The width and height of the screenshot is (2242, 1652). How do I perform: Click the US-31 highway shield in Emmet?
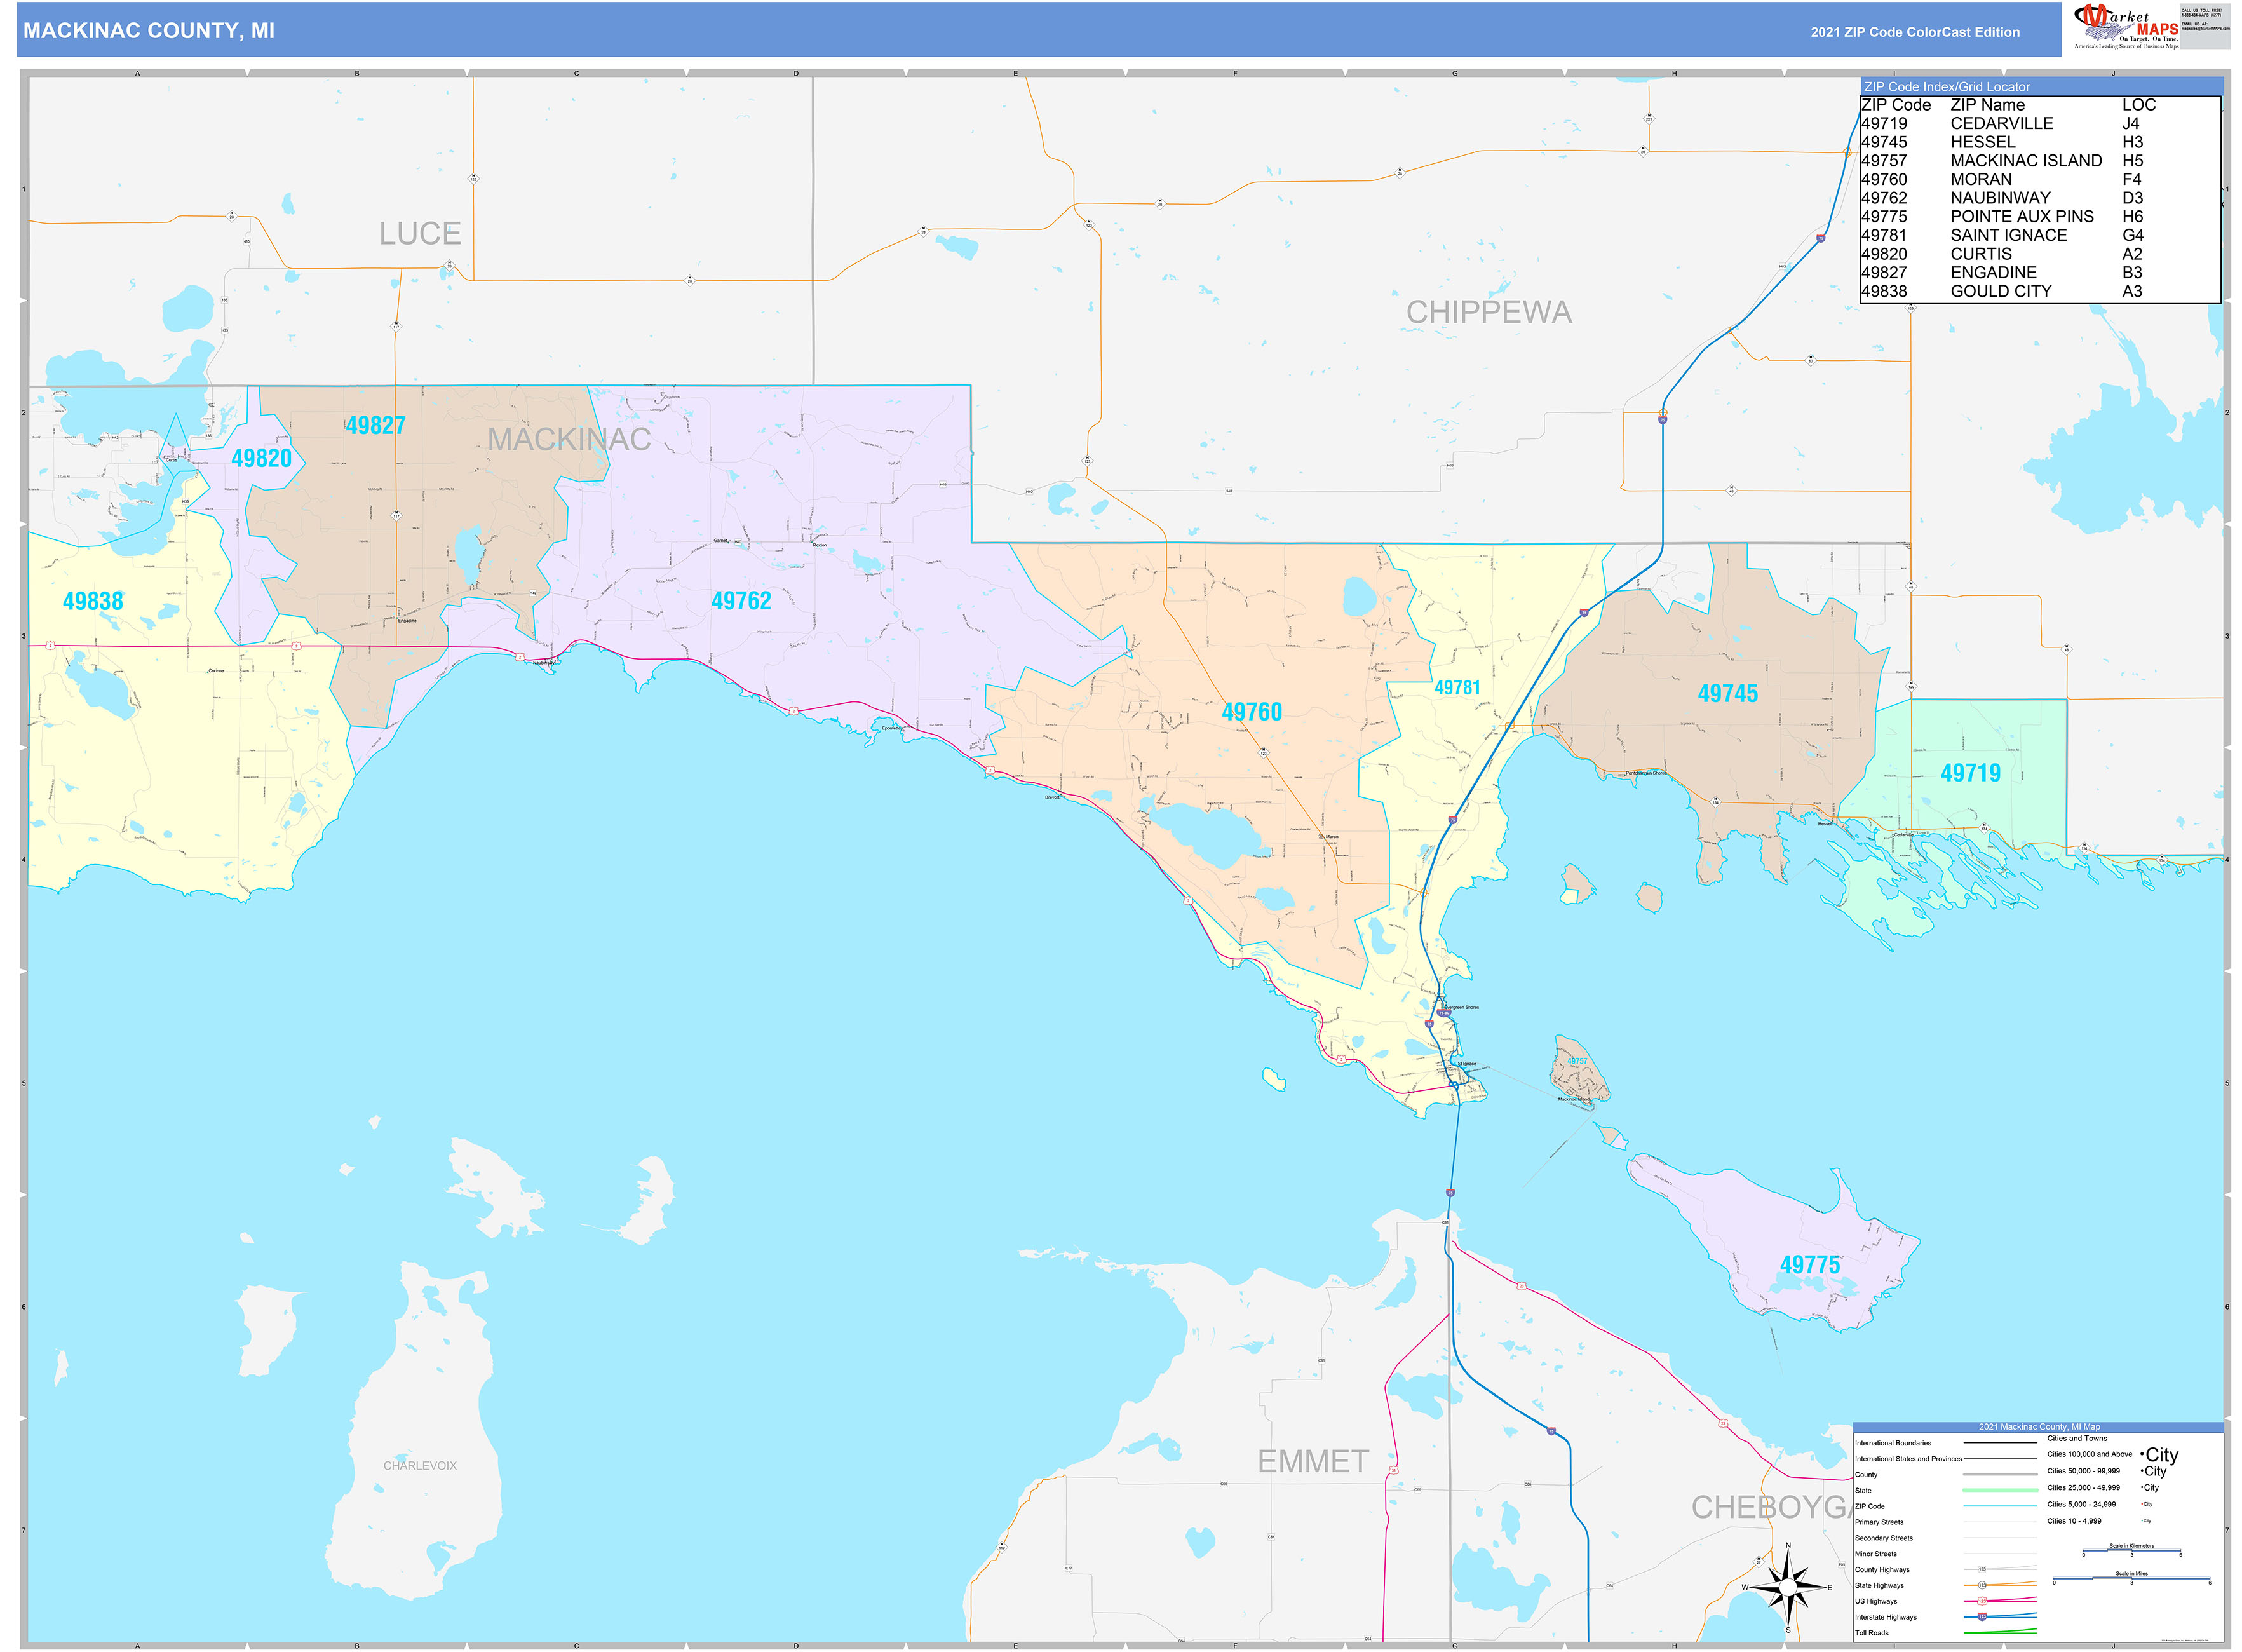pos(1393,1470)
